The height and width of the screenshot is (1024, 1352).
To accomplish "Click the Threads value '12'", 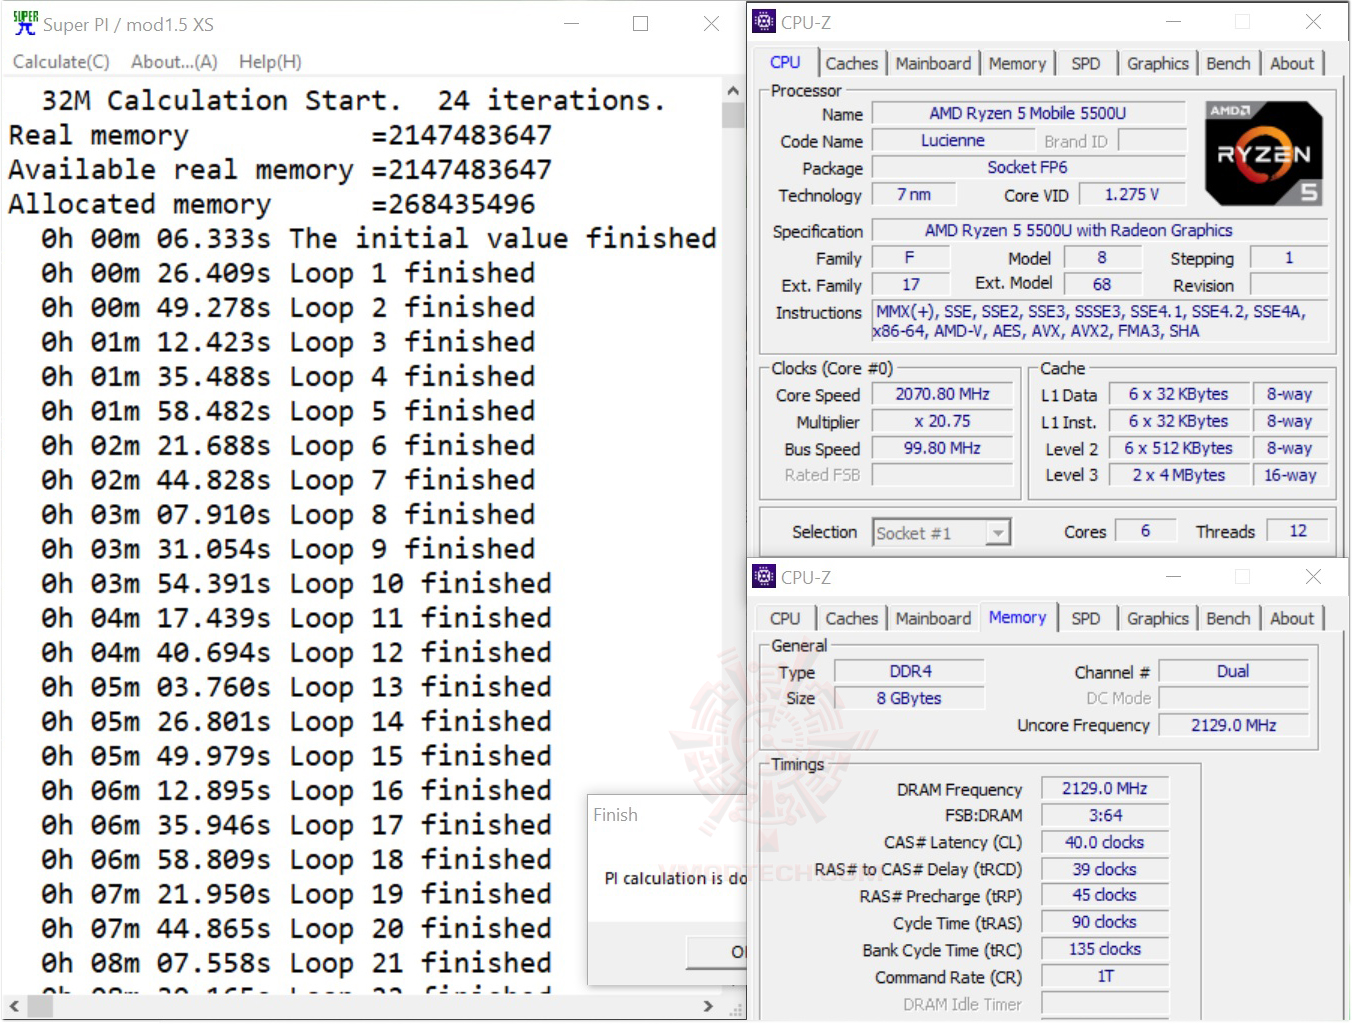I will point(1298,531).
